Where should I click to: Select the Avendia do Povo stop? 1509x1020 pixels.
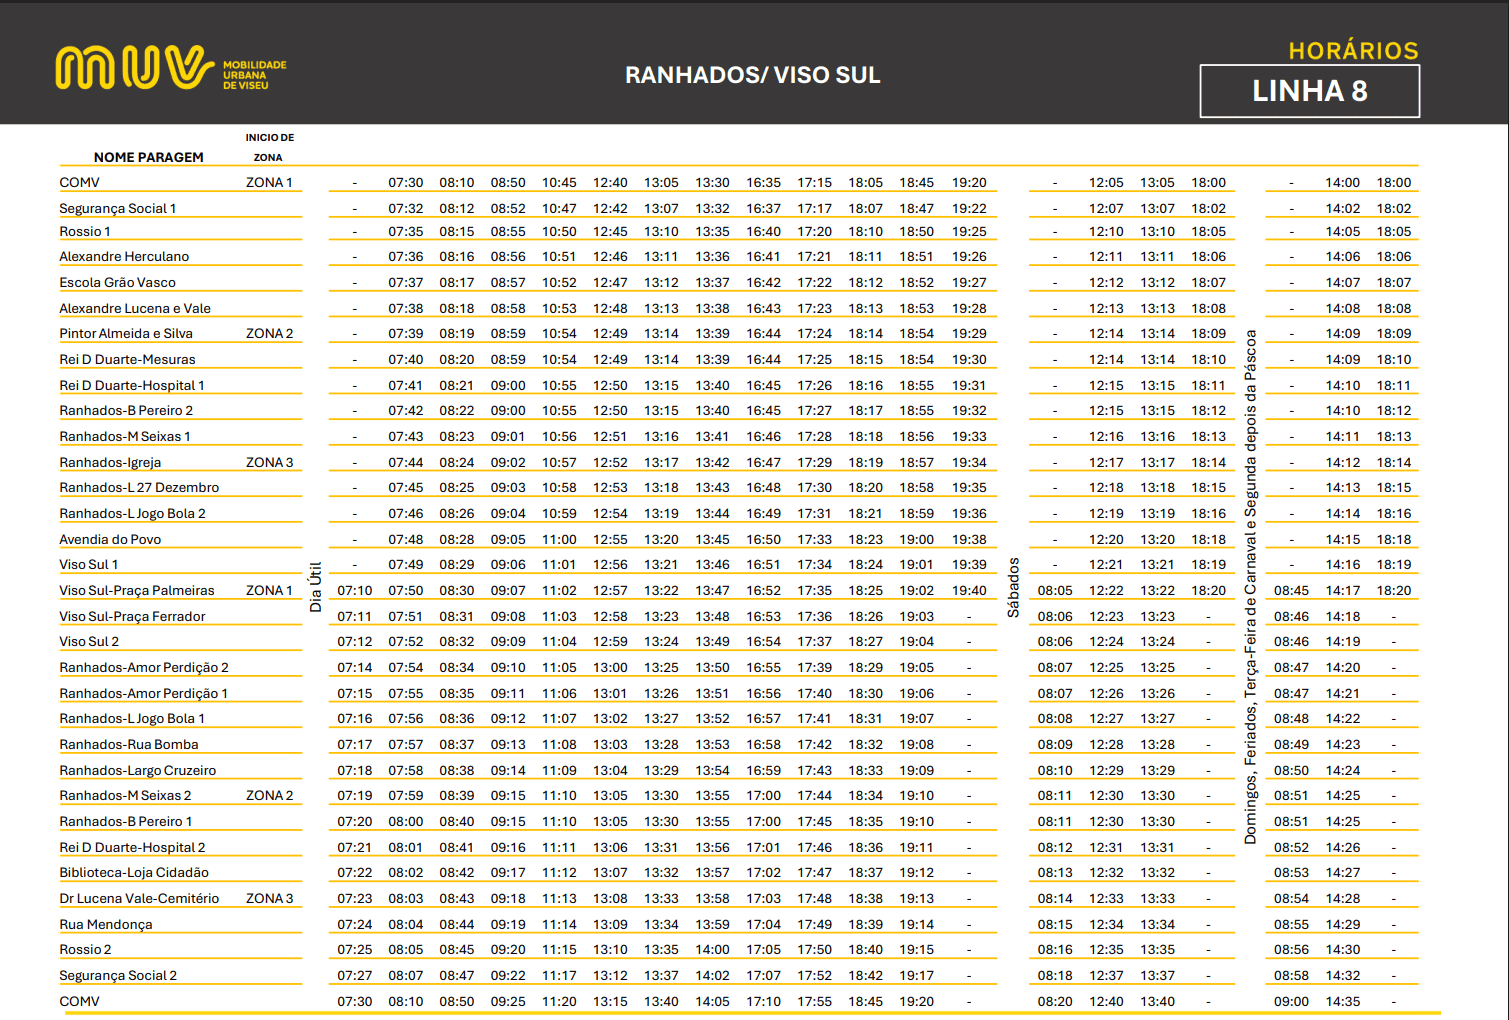[110, 540]
